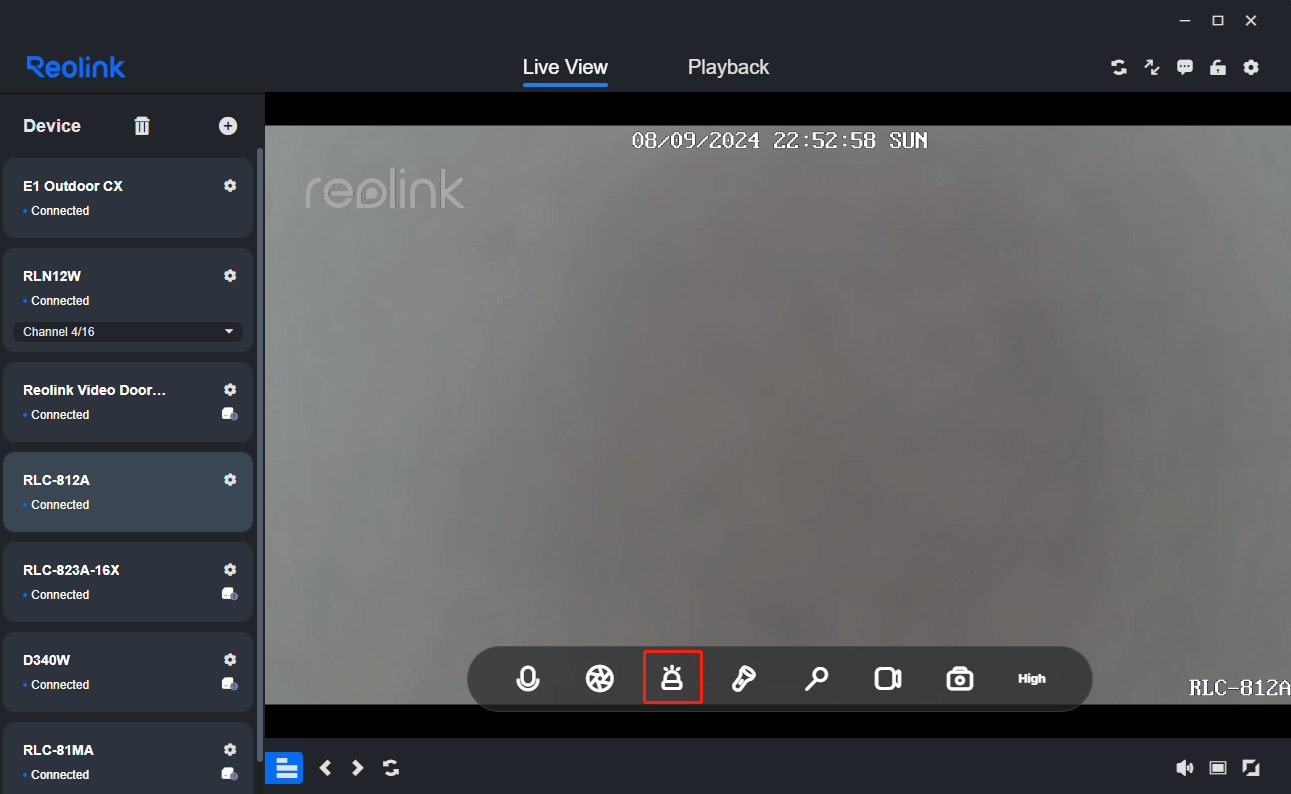Open settings gear for RLN12W
The image size is (1291, 794).
click(x=230, y=276)
